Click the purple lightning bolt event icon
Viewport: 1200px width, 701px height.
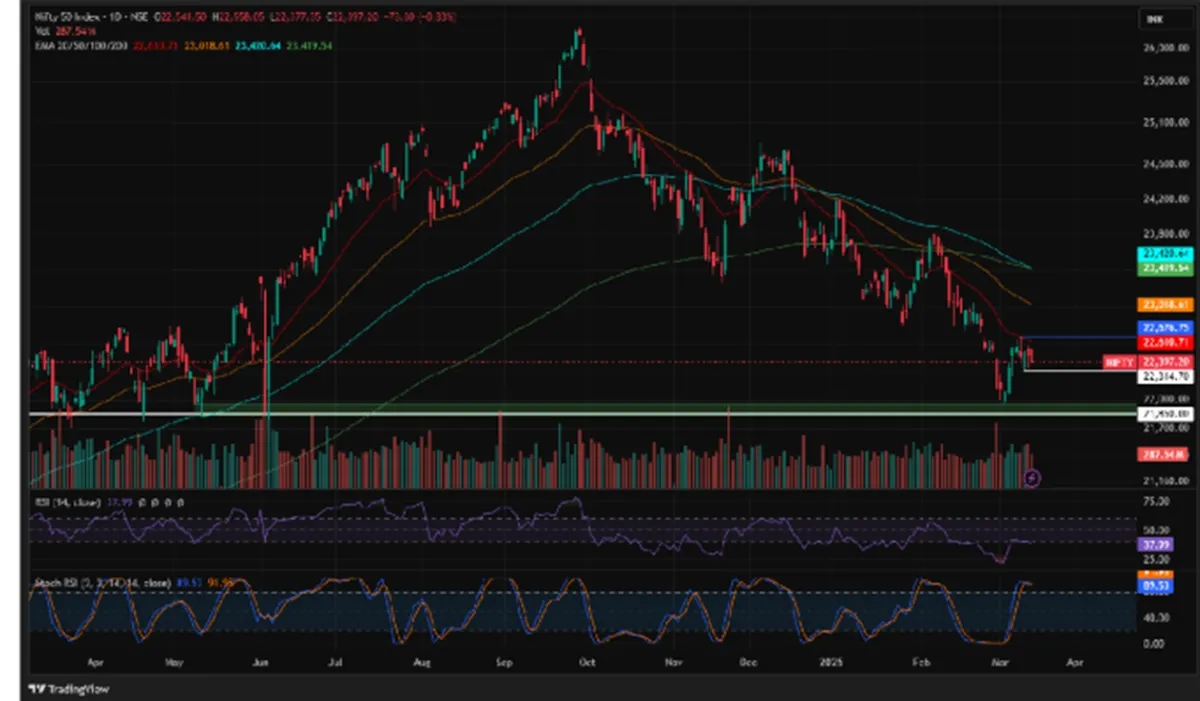coord(1033,478)
